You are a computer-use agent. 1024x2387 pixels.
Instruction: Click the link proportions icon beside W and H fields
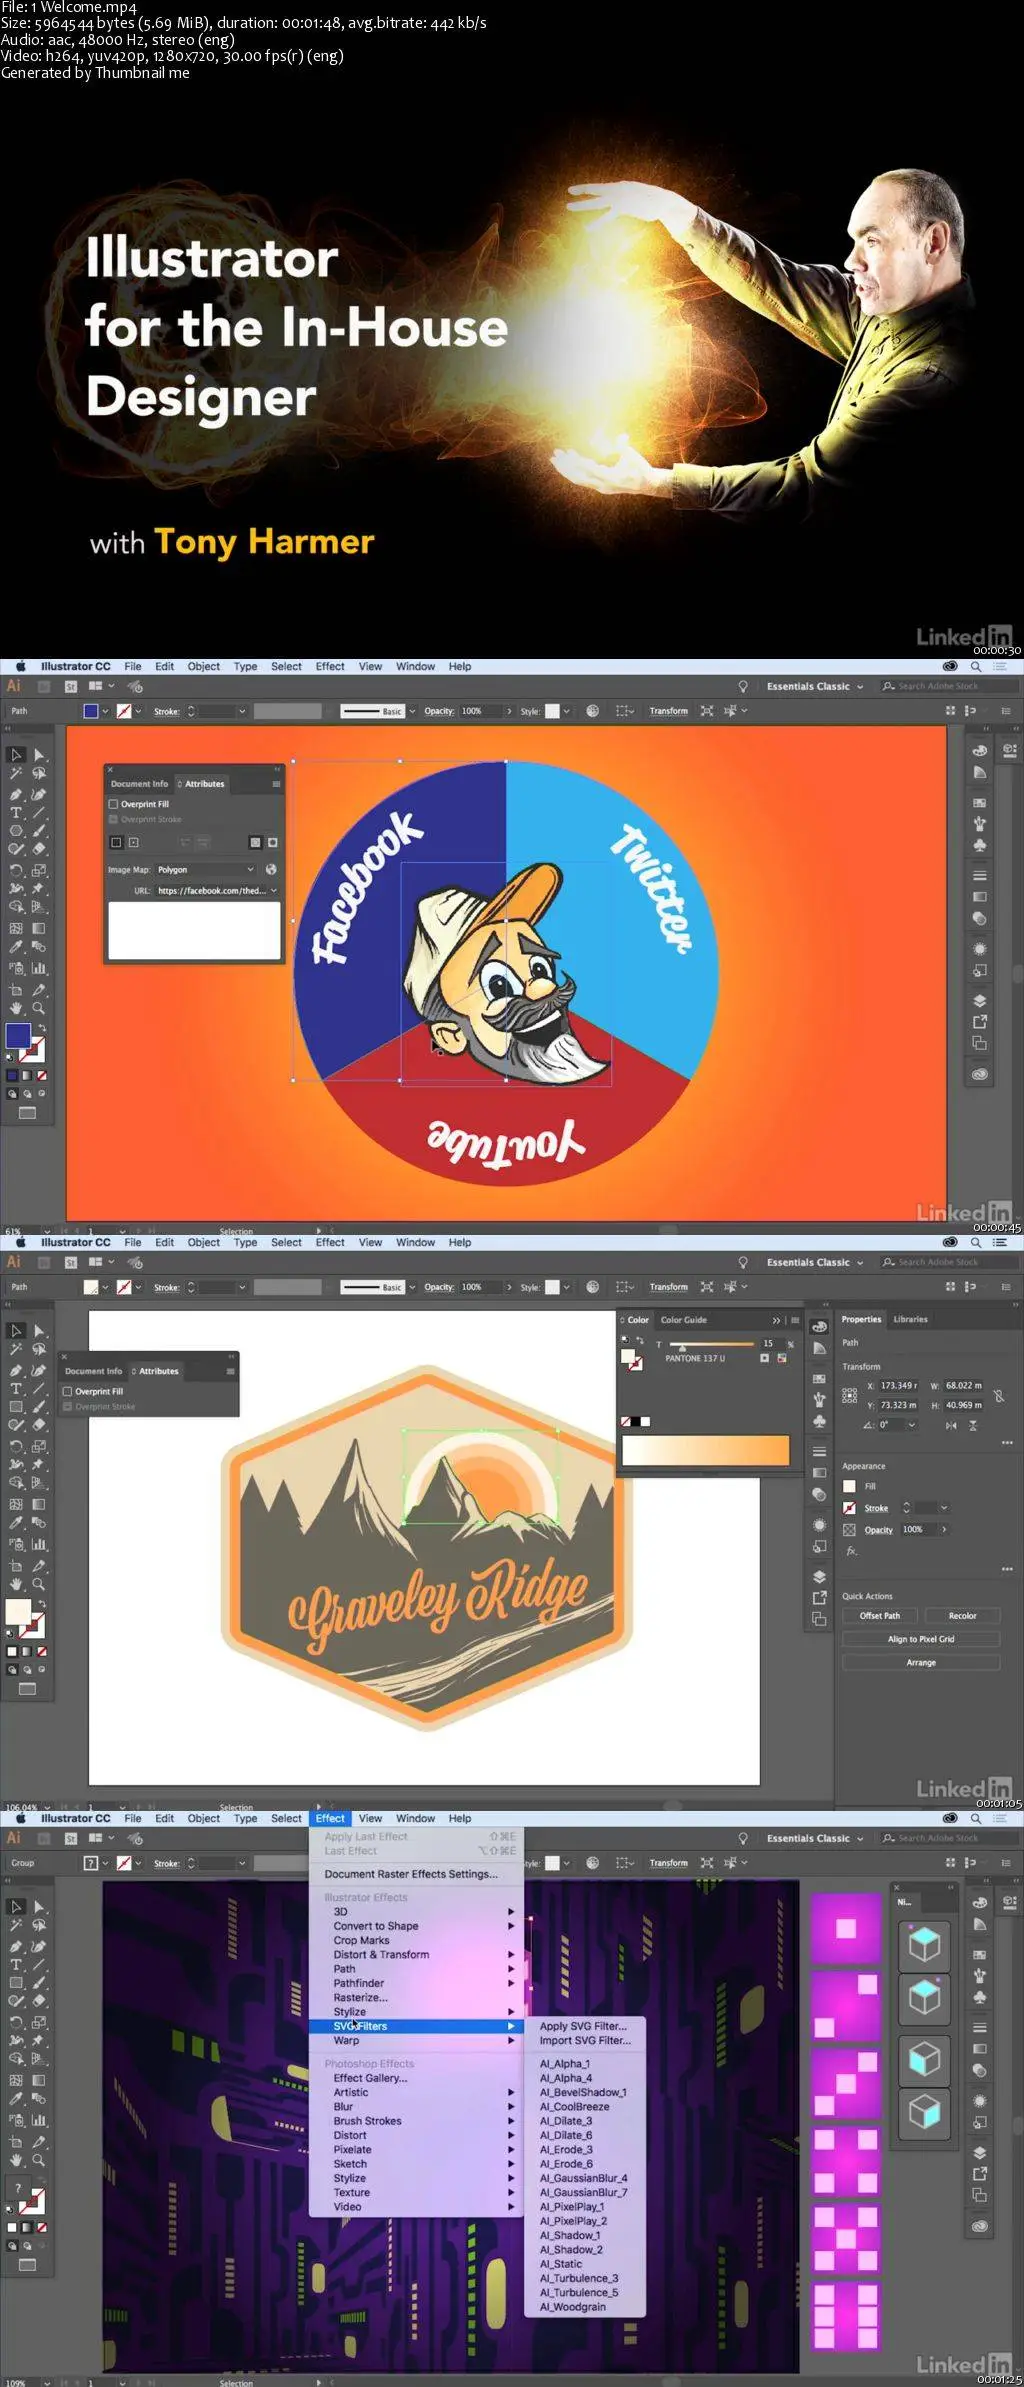pyautogui.click(x=999, y=1395)
